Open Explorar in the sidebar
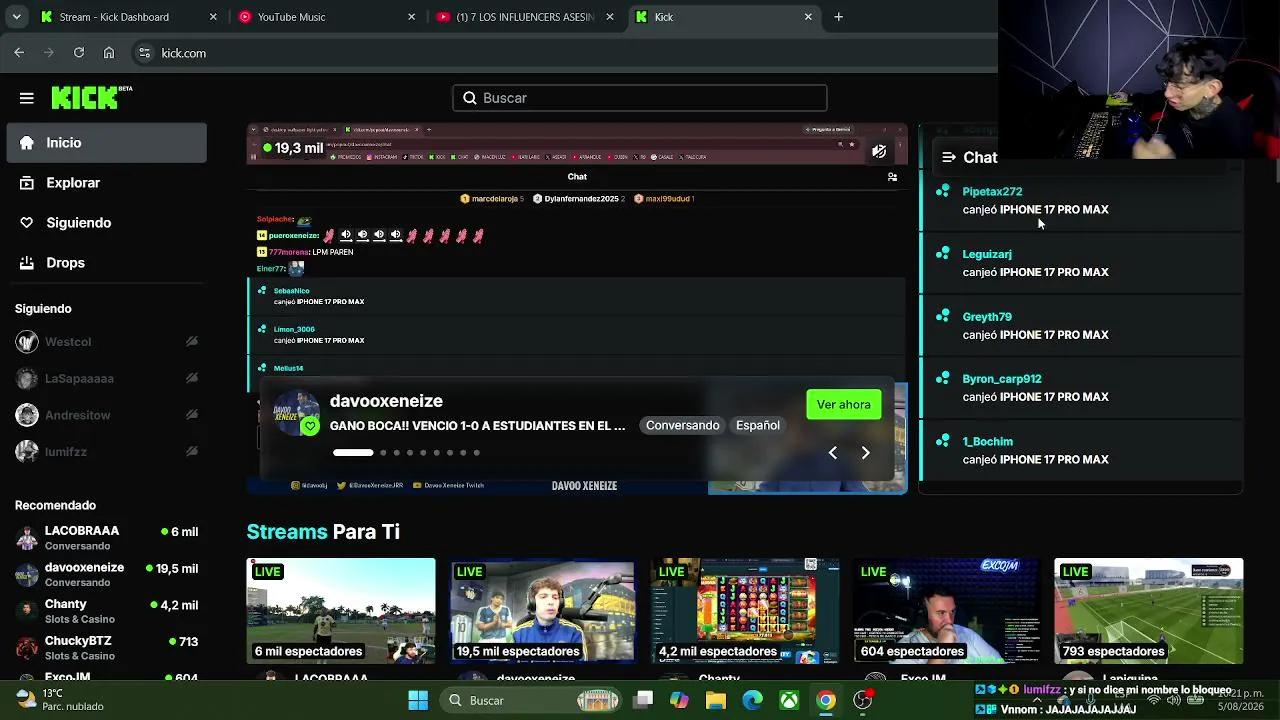The image size is (1280, 720). pyautogui.click(x=107, y=183)
